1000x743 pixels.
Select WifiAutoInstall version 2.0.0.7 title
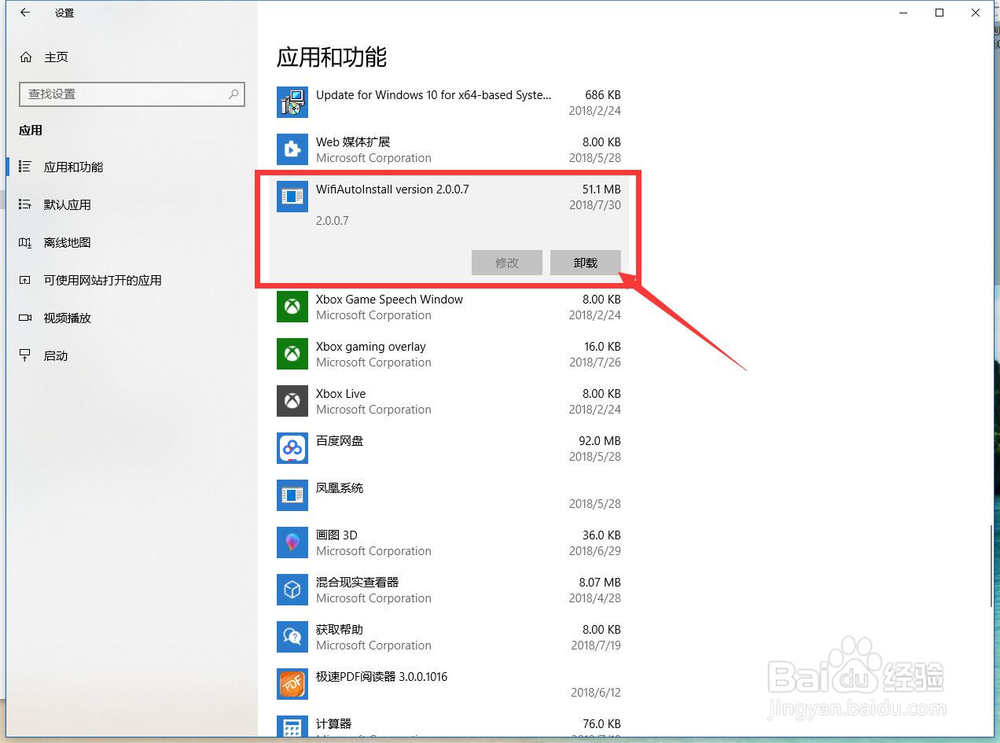(x=392, y=189)
